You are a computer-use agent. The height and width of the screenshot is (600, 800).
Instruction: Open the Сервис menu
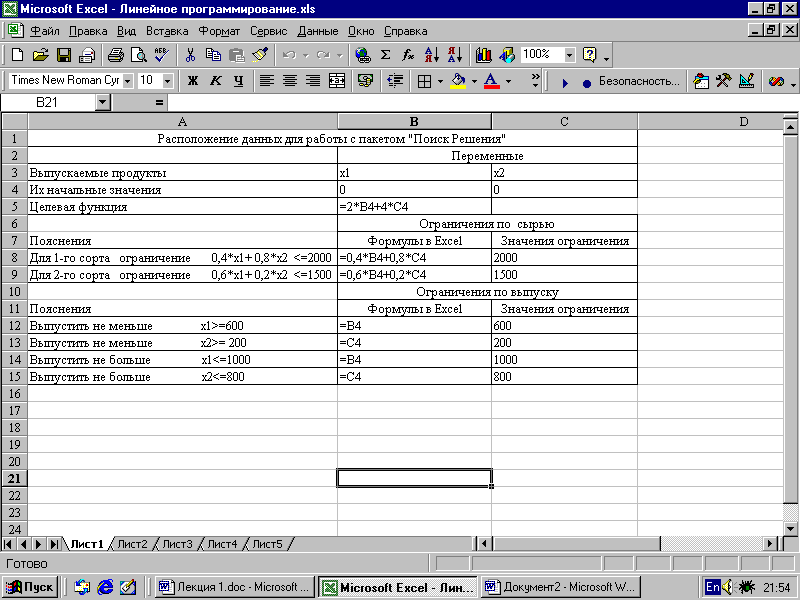268,31
